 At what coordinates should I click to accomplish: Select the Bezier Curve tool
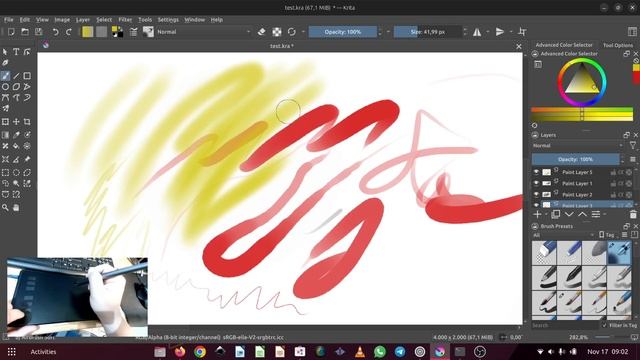[x=5, y=98]
